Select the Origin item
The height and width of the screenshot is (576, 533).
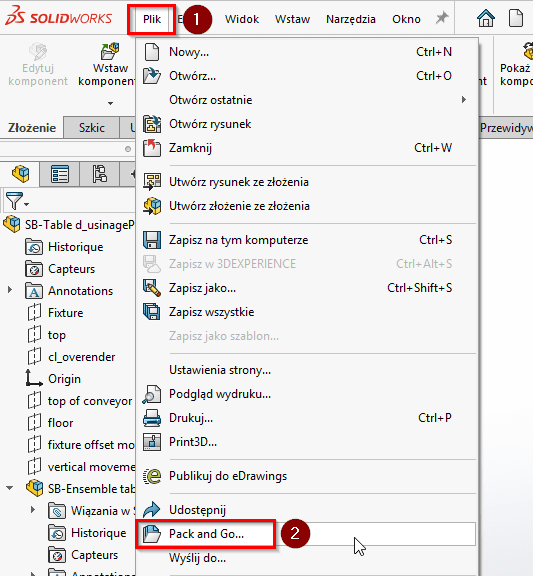pos(54,379)
